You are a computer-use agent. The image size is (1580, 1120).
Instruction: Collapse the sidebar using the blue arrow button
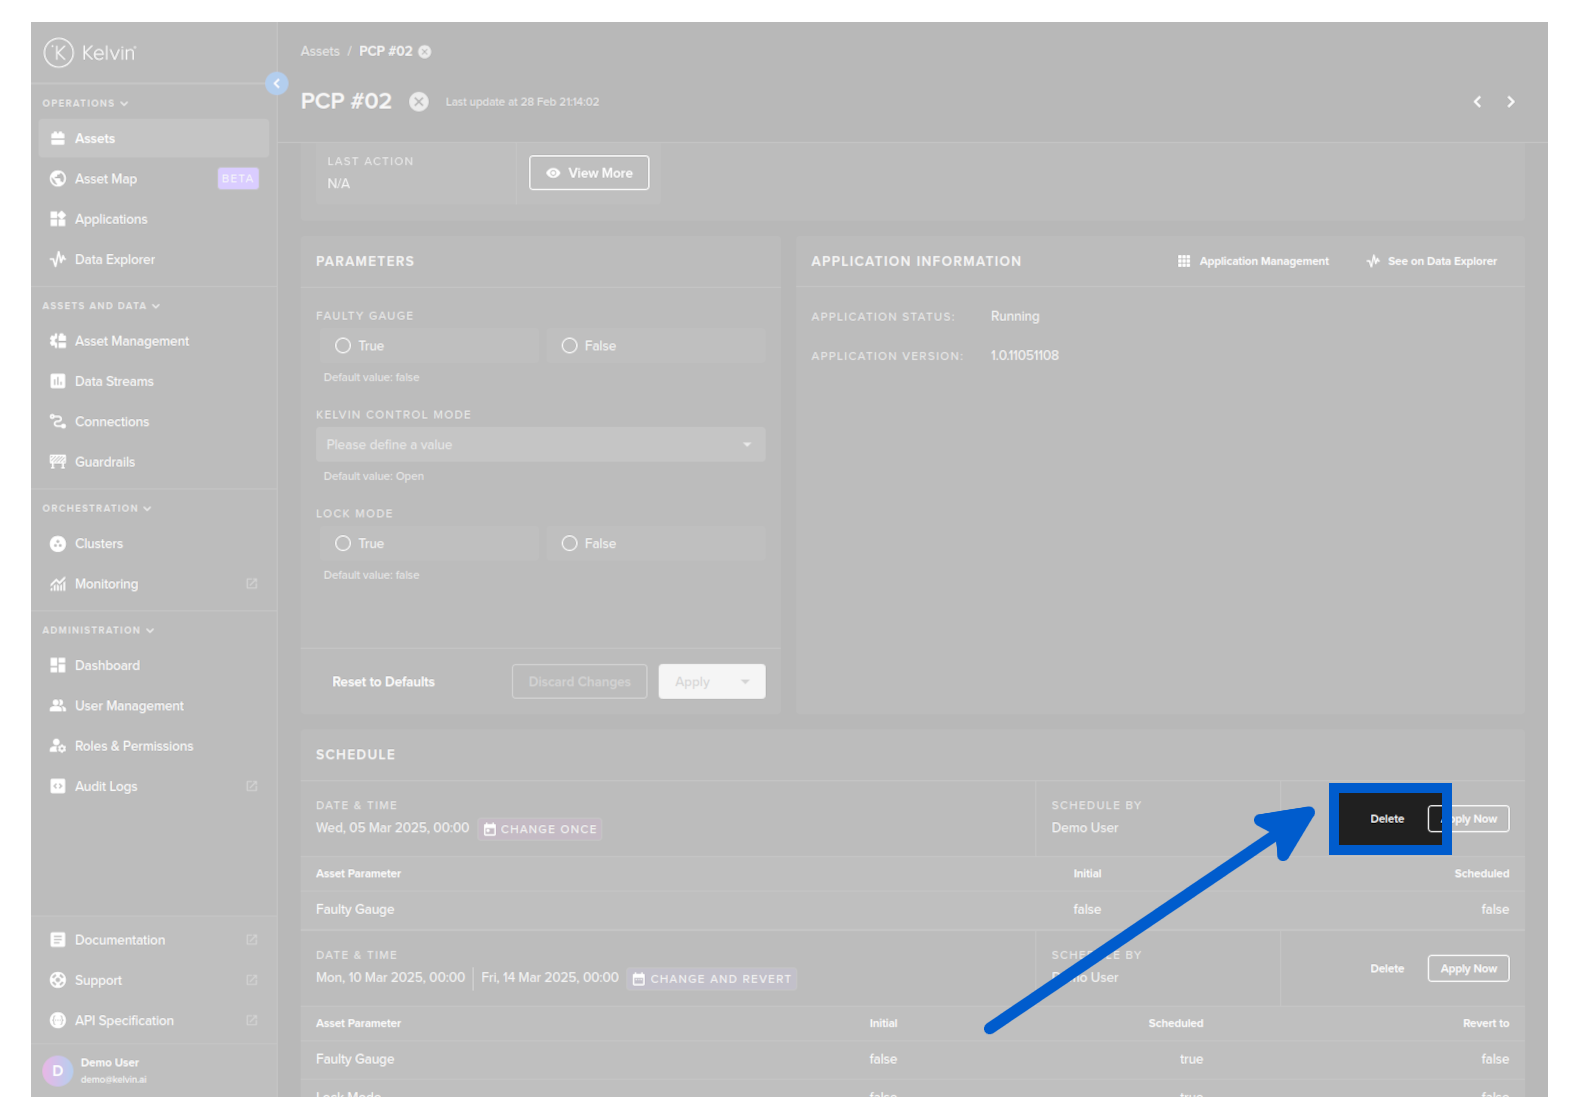[x=277, y=84]
